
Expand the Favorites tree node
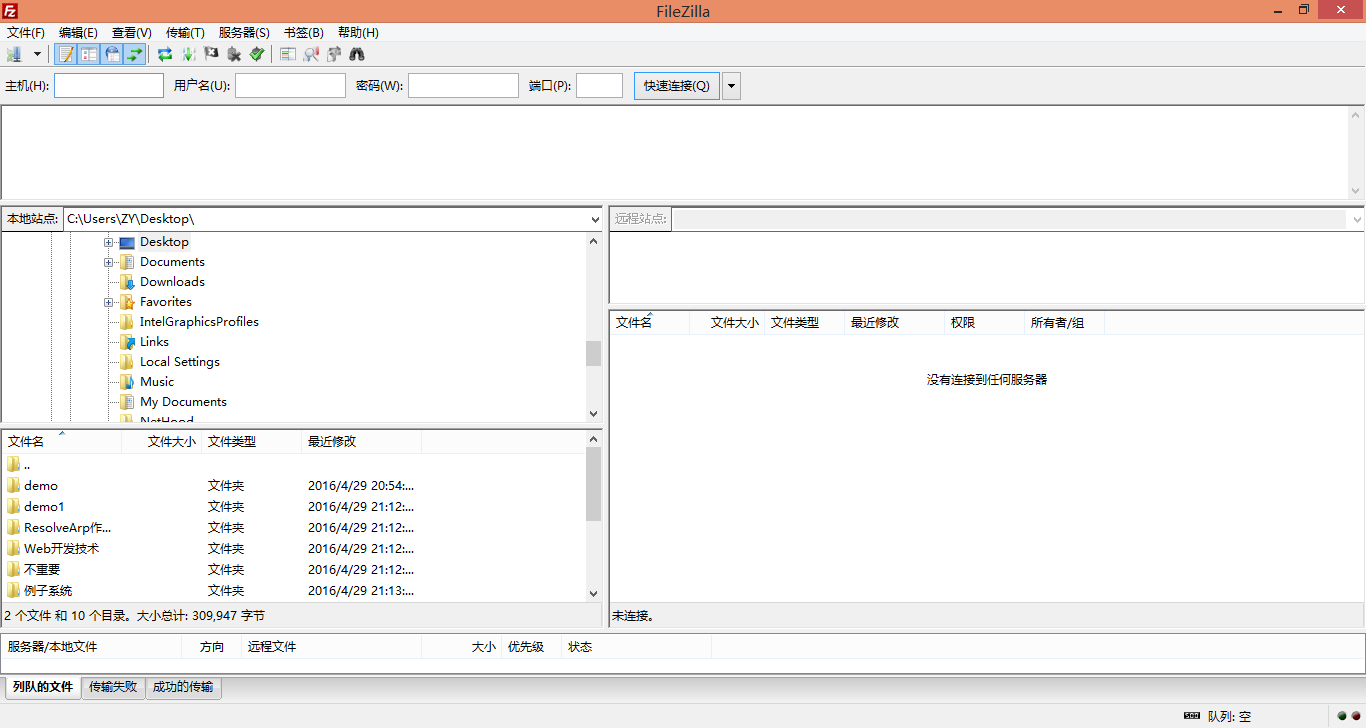click(x=108, y=302)
